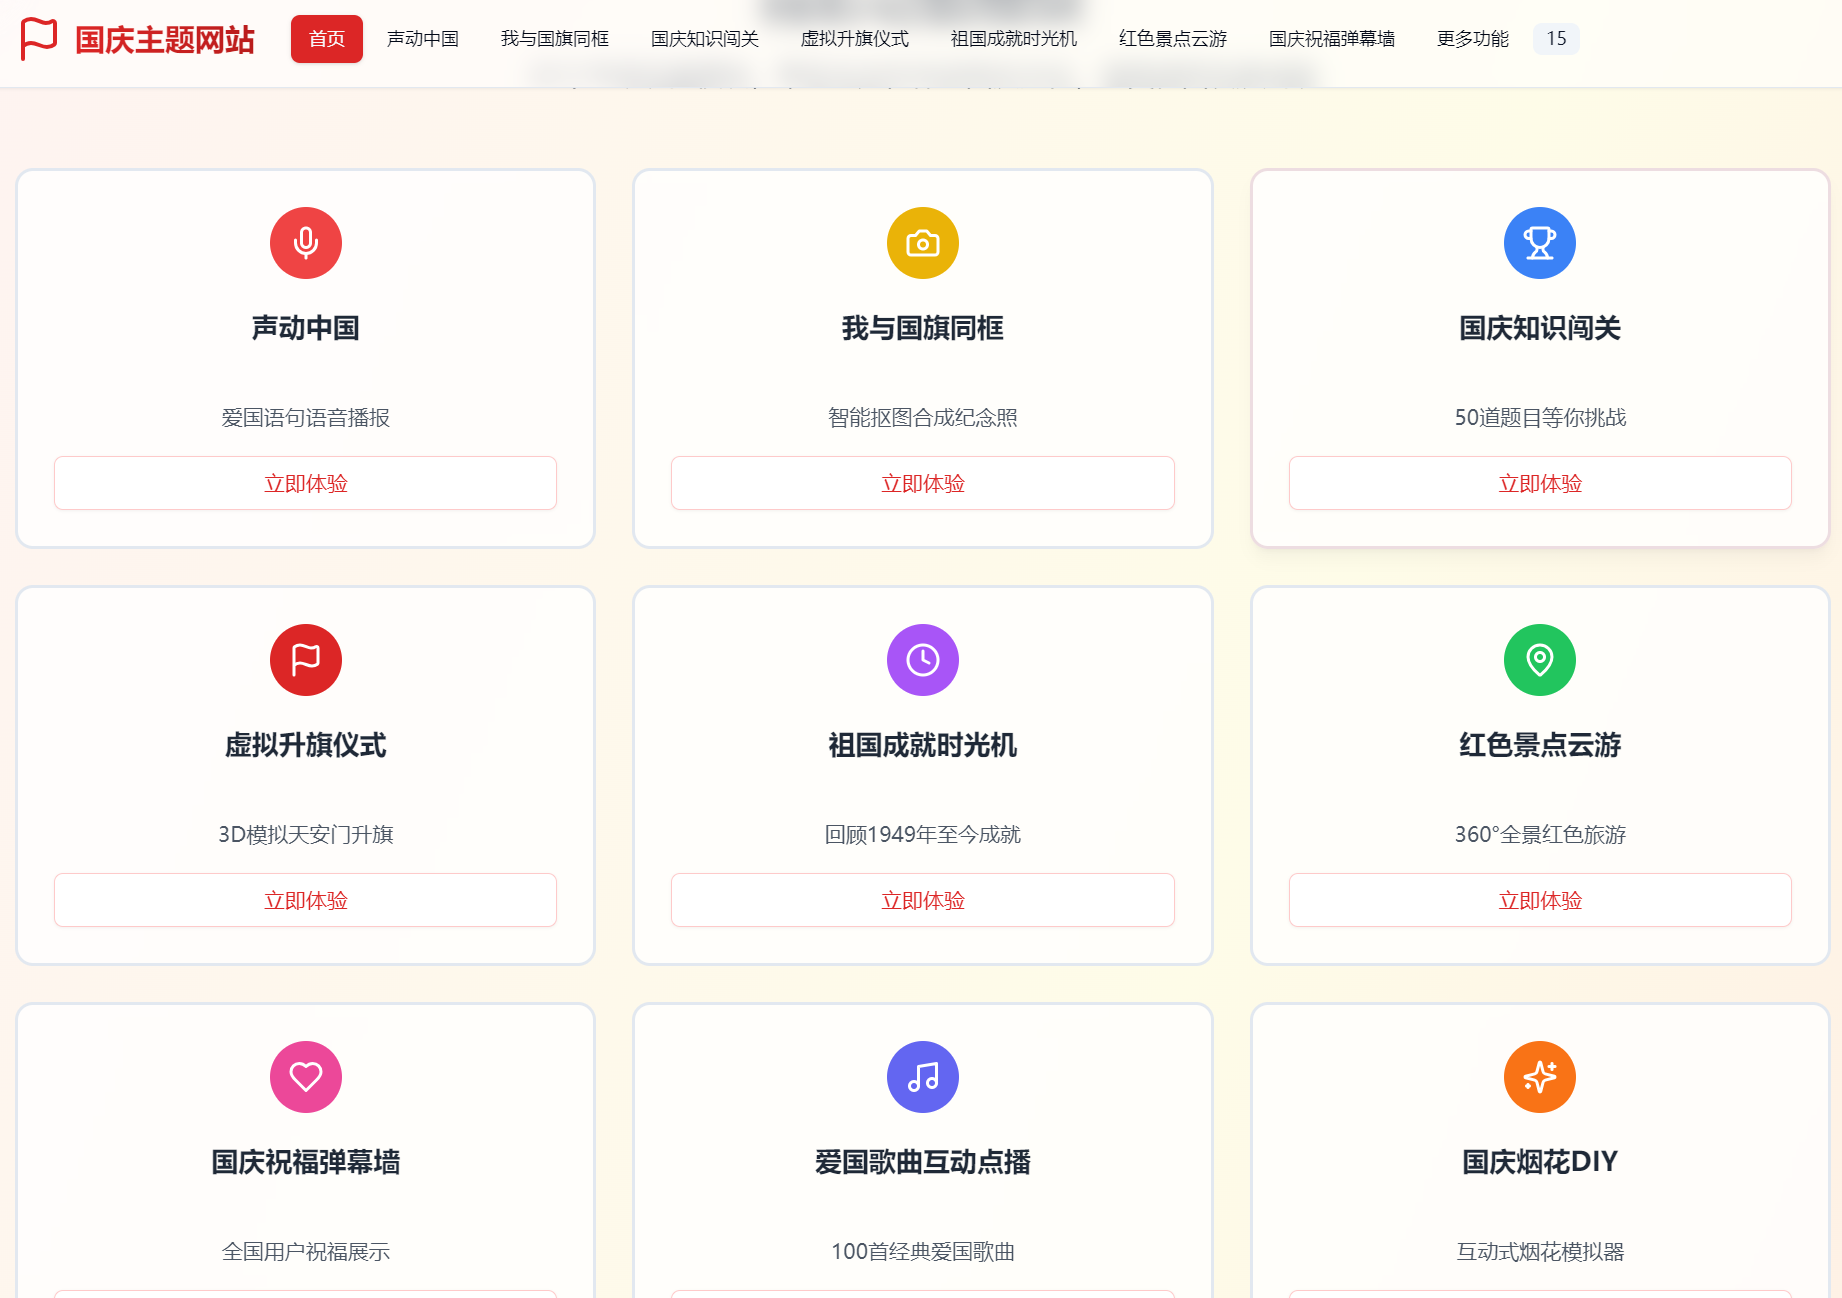
Task: Click the yellow camera icon for 我与国旗同框
Action: tap(922, 243)
